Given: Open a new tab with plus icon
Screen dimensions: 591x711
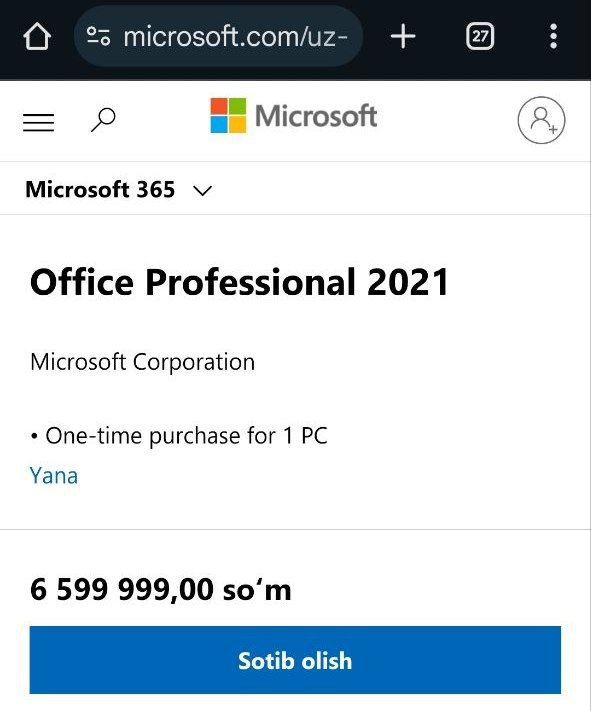Looking at the screenshot, I should point(403,36).
